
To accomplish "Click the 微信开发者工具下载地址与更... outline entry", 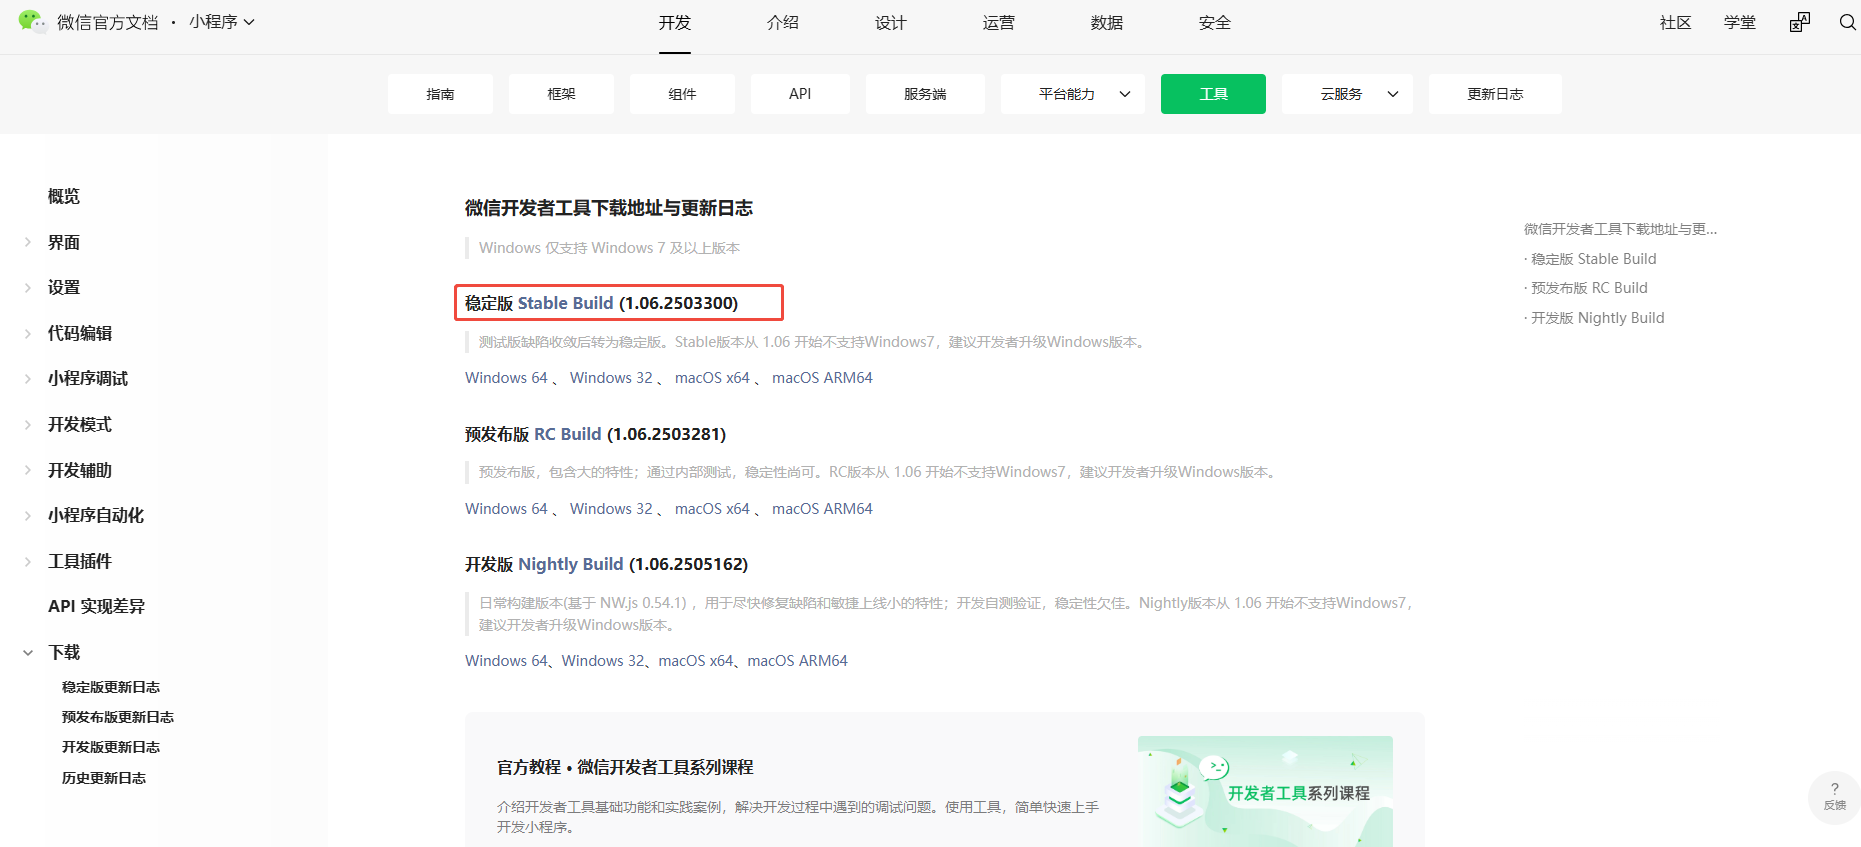I will 1620,229.
